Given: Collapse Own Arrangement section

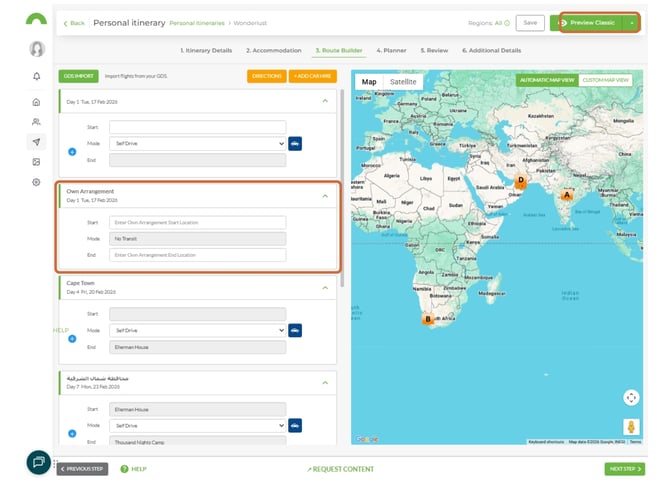Looking at the screenshot, I should (x=325, y=196).
